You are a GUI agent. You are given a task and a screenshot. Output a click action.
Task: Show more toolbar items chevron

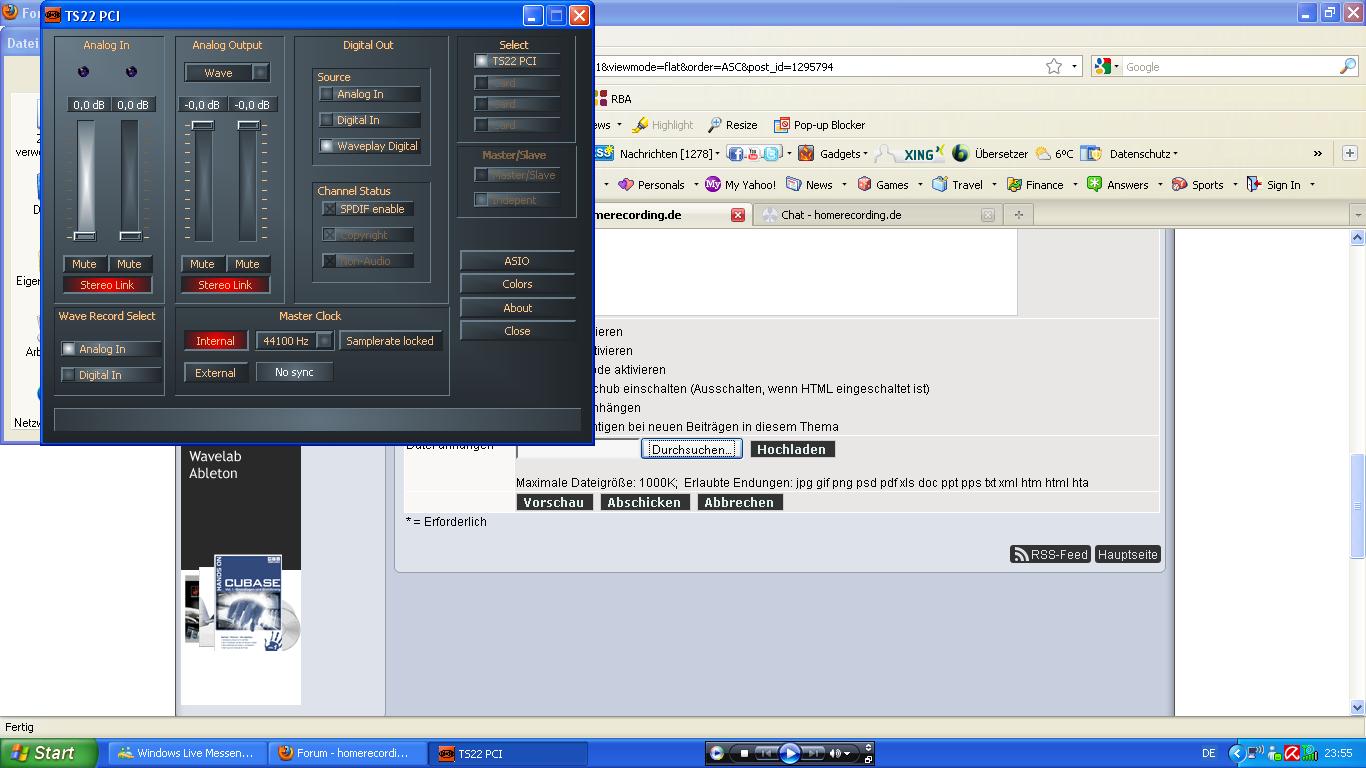(x=1318, y=154)
